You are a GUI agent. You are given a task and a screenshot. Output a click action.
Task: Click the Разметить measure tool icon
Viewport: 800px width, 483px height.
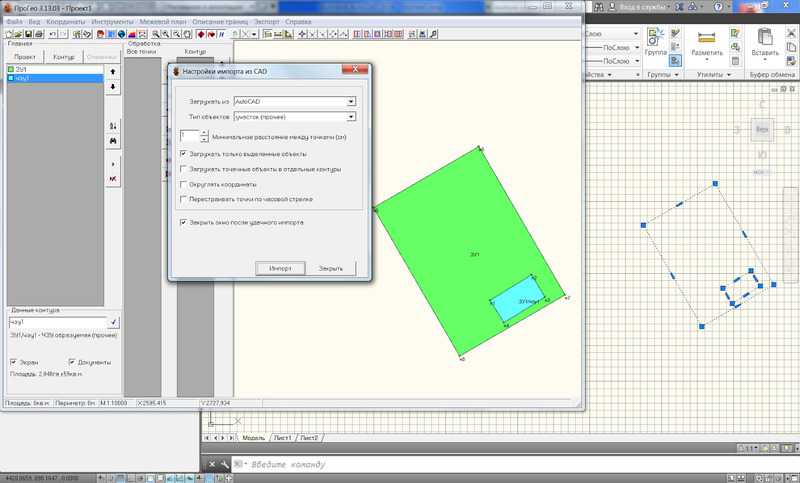[707, 38]
